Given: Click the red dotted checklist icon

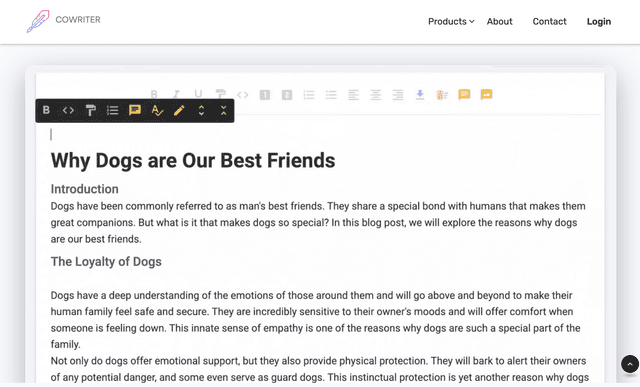Looking at the screenshot, I should [x=442, y=95].
